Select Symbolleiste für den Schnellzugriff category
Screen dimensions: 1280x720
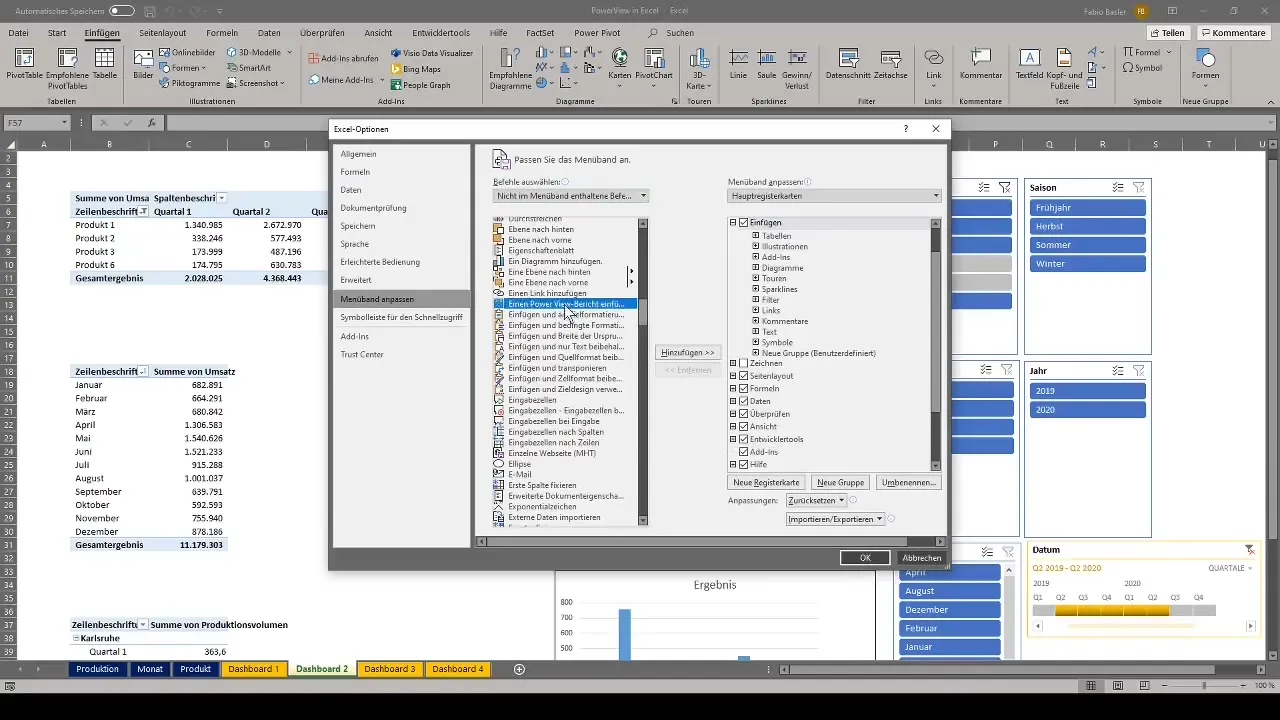point(401,317)
